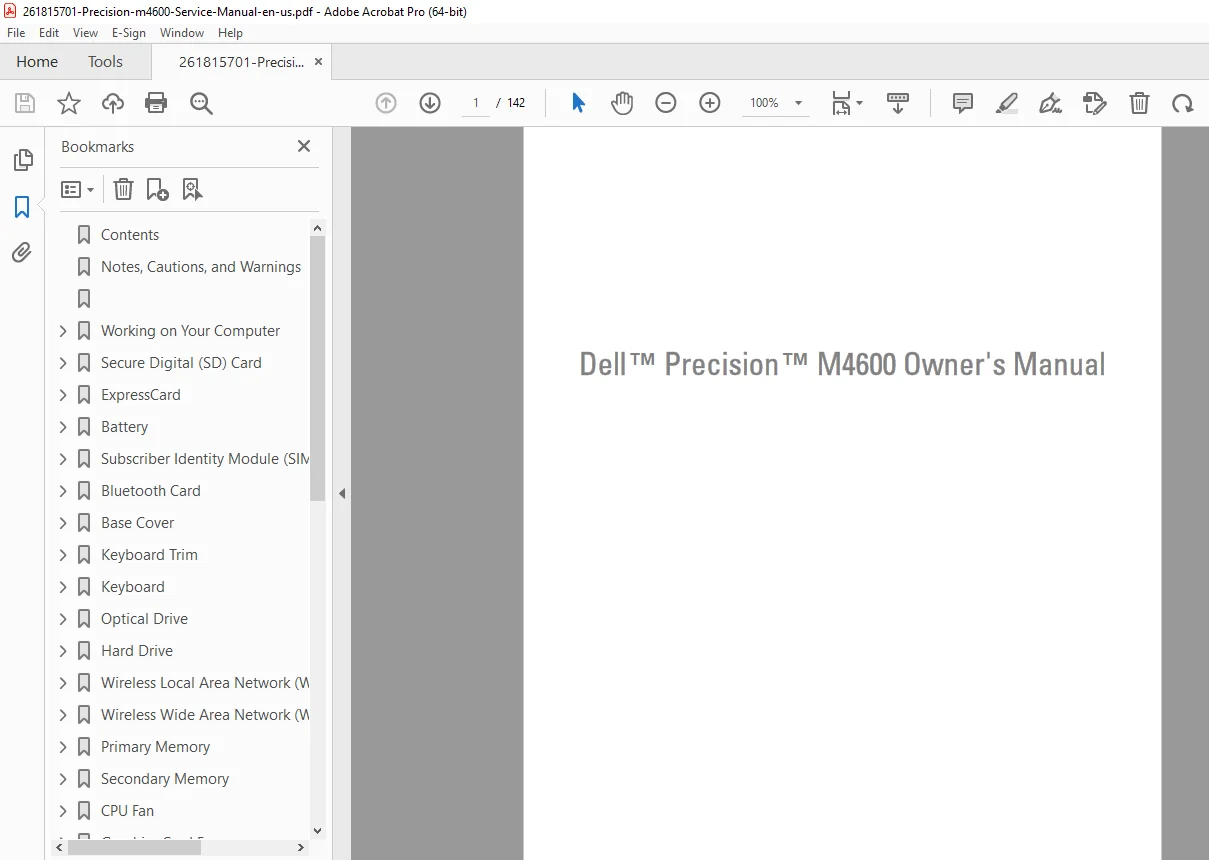1209x860 pixels.
Task: Select the Highlight text tool
Action: tap(1007, 103)
